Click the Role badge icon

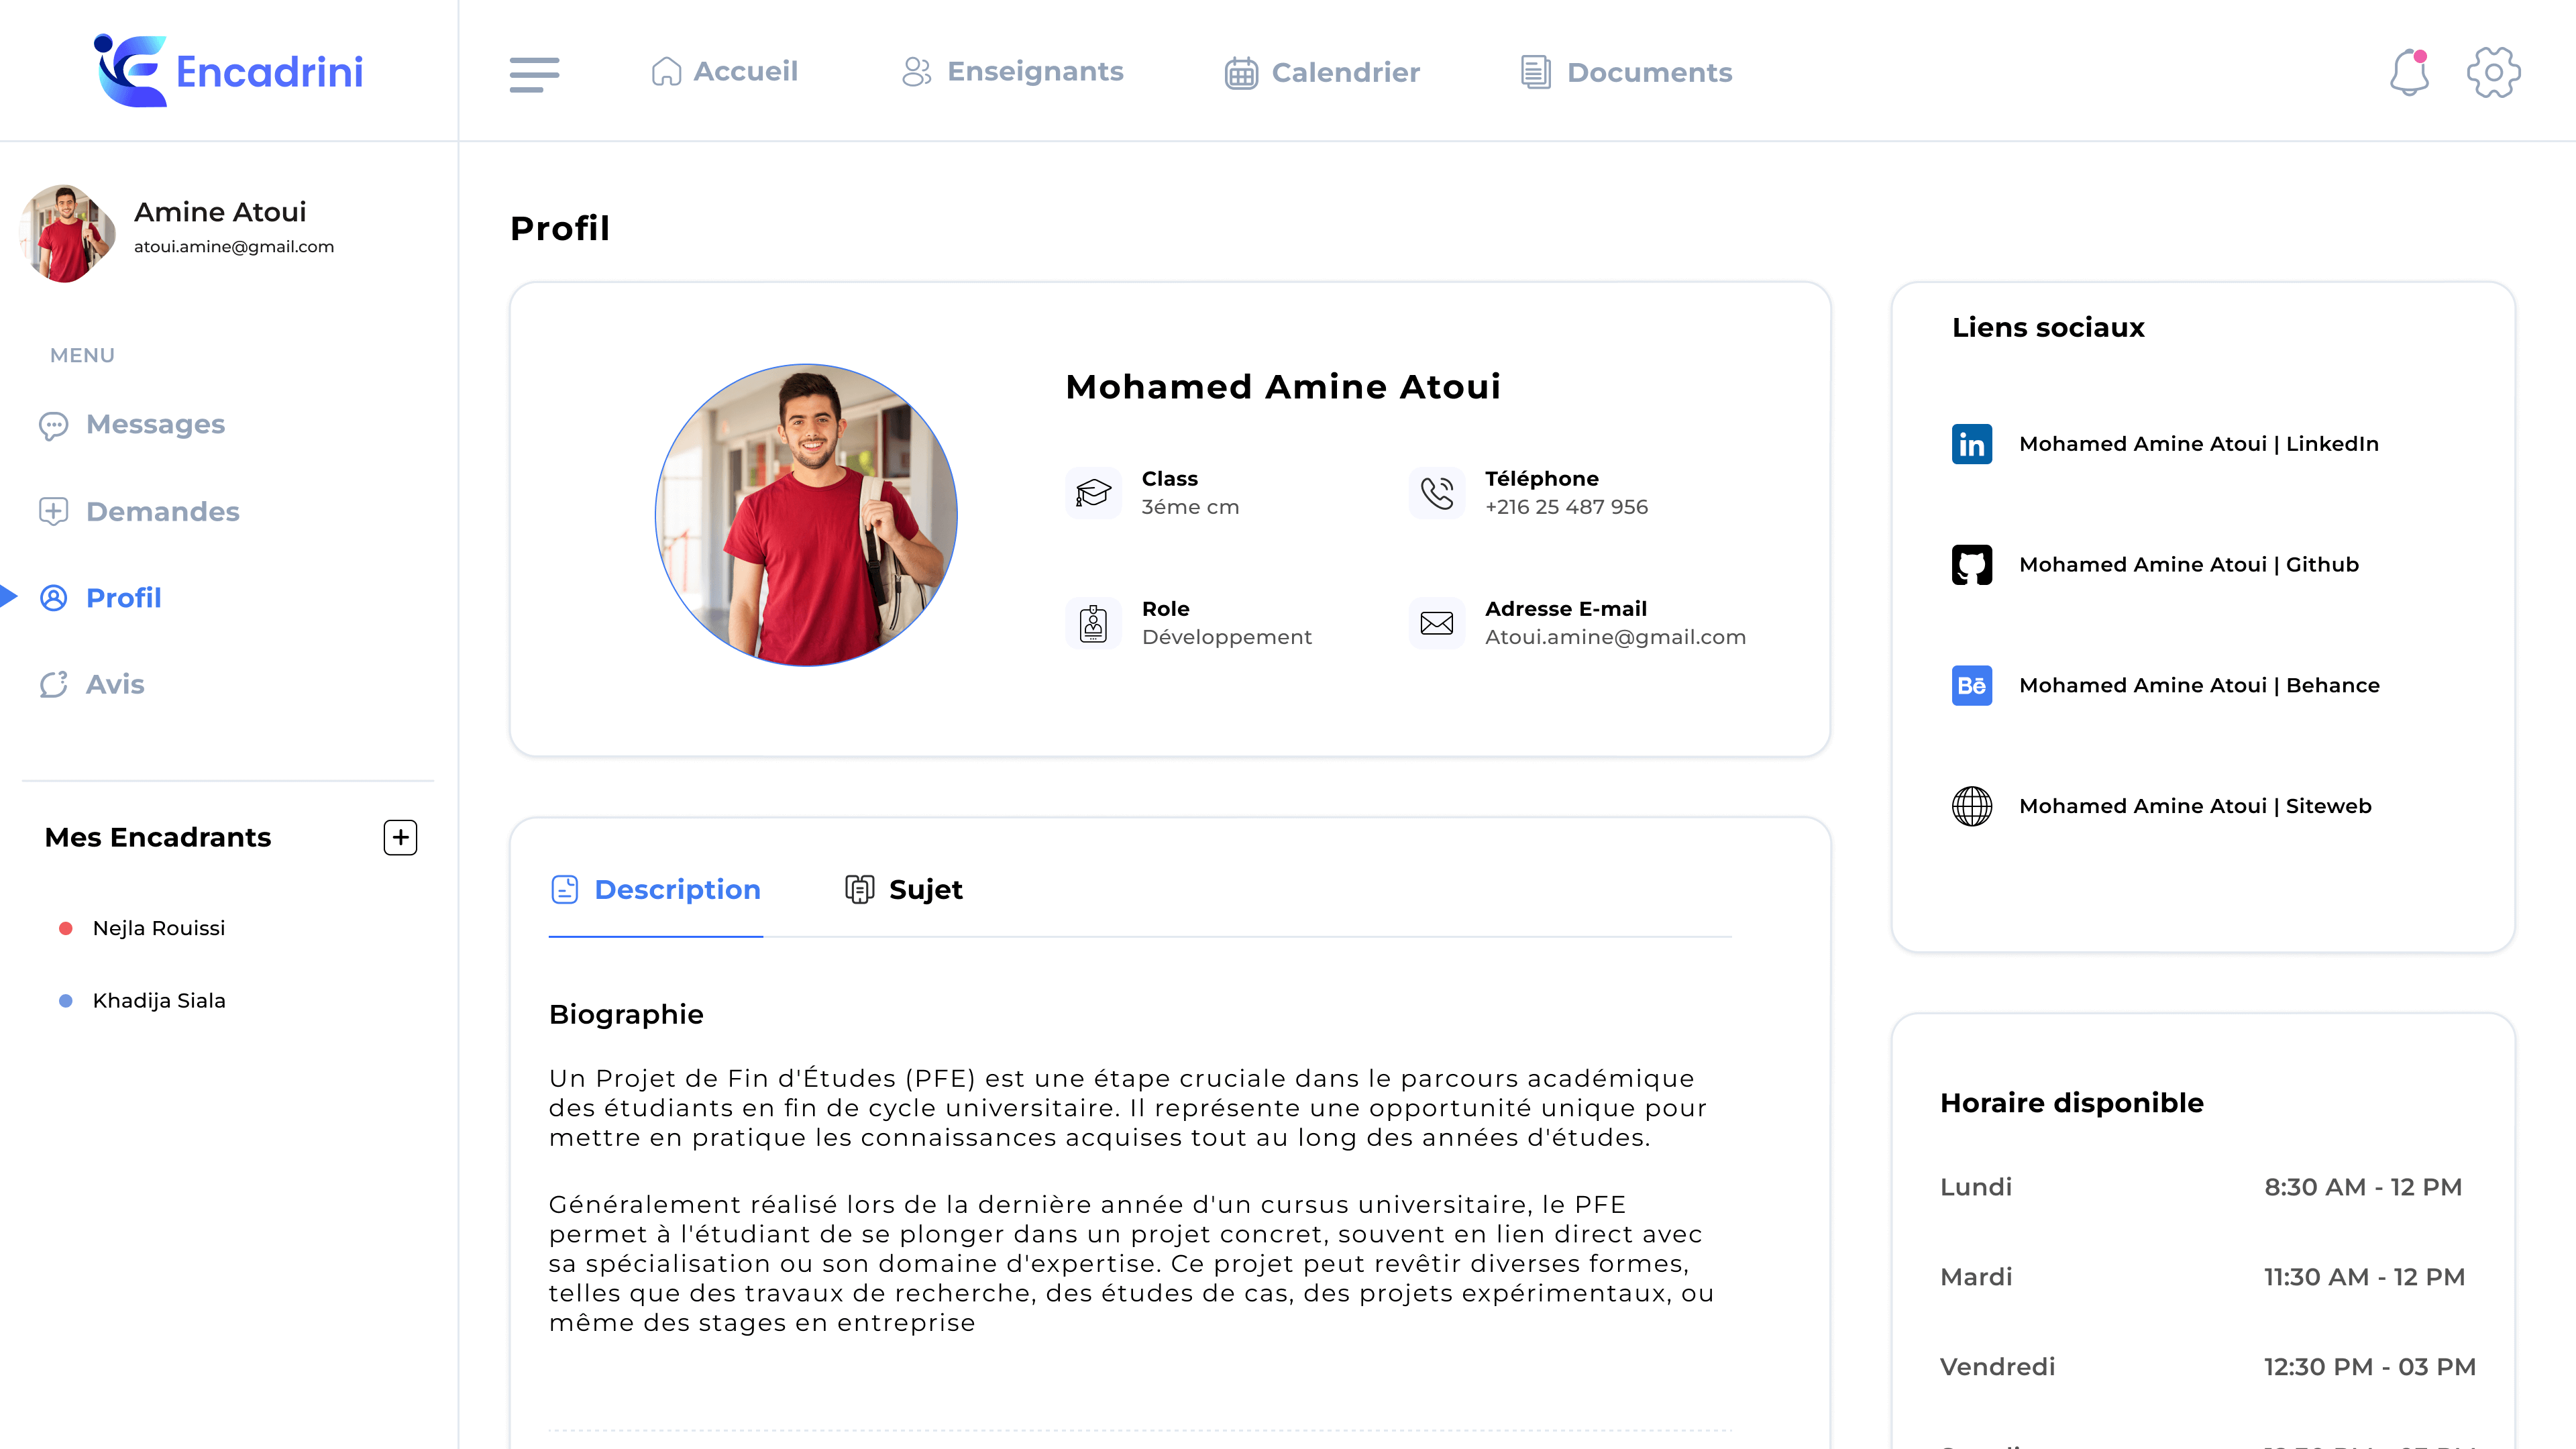point(1093,623)
